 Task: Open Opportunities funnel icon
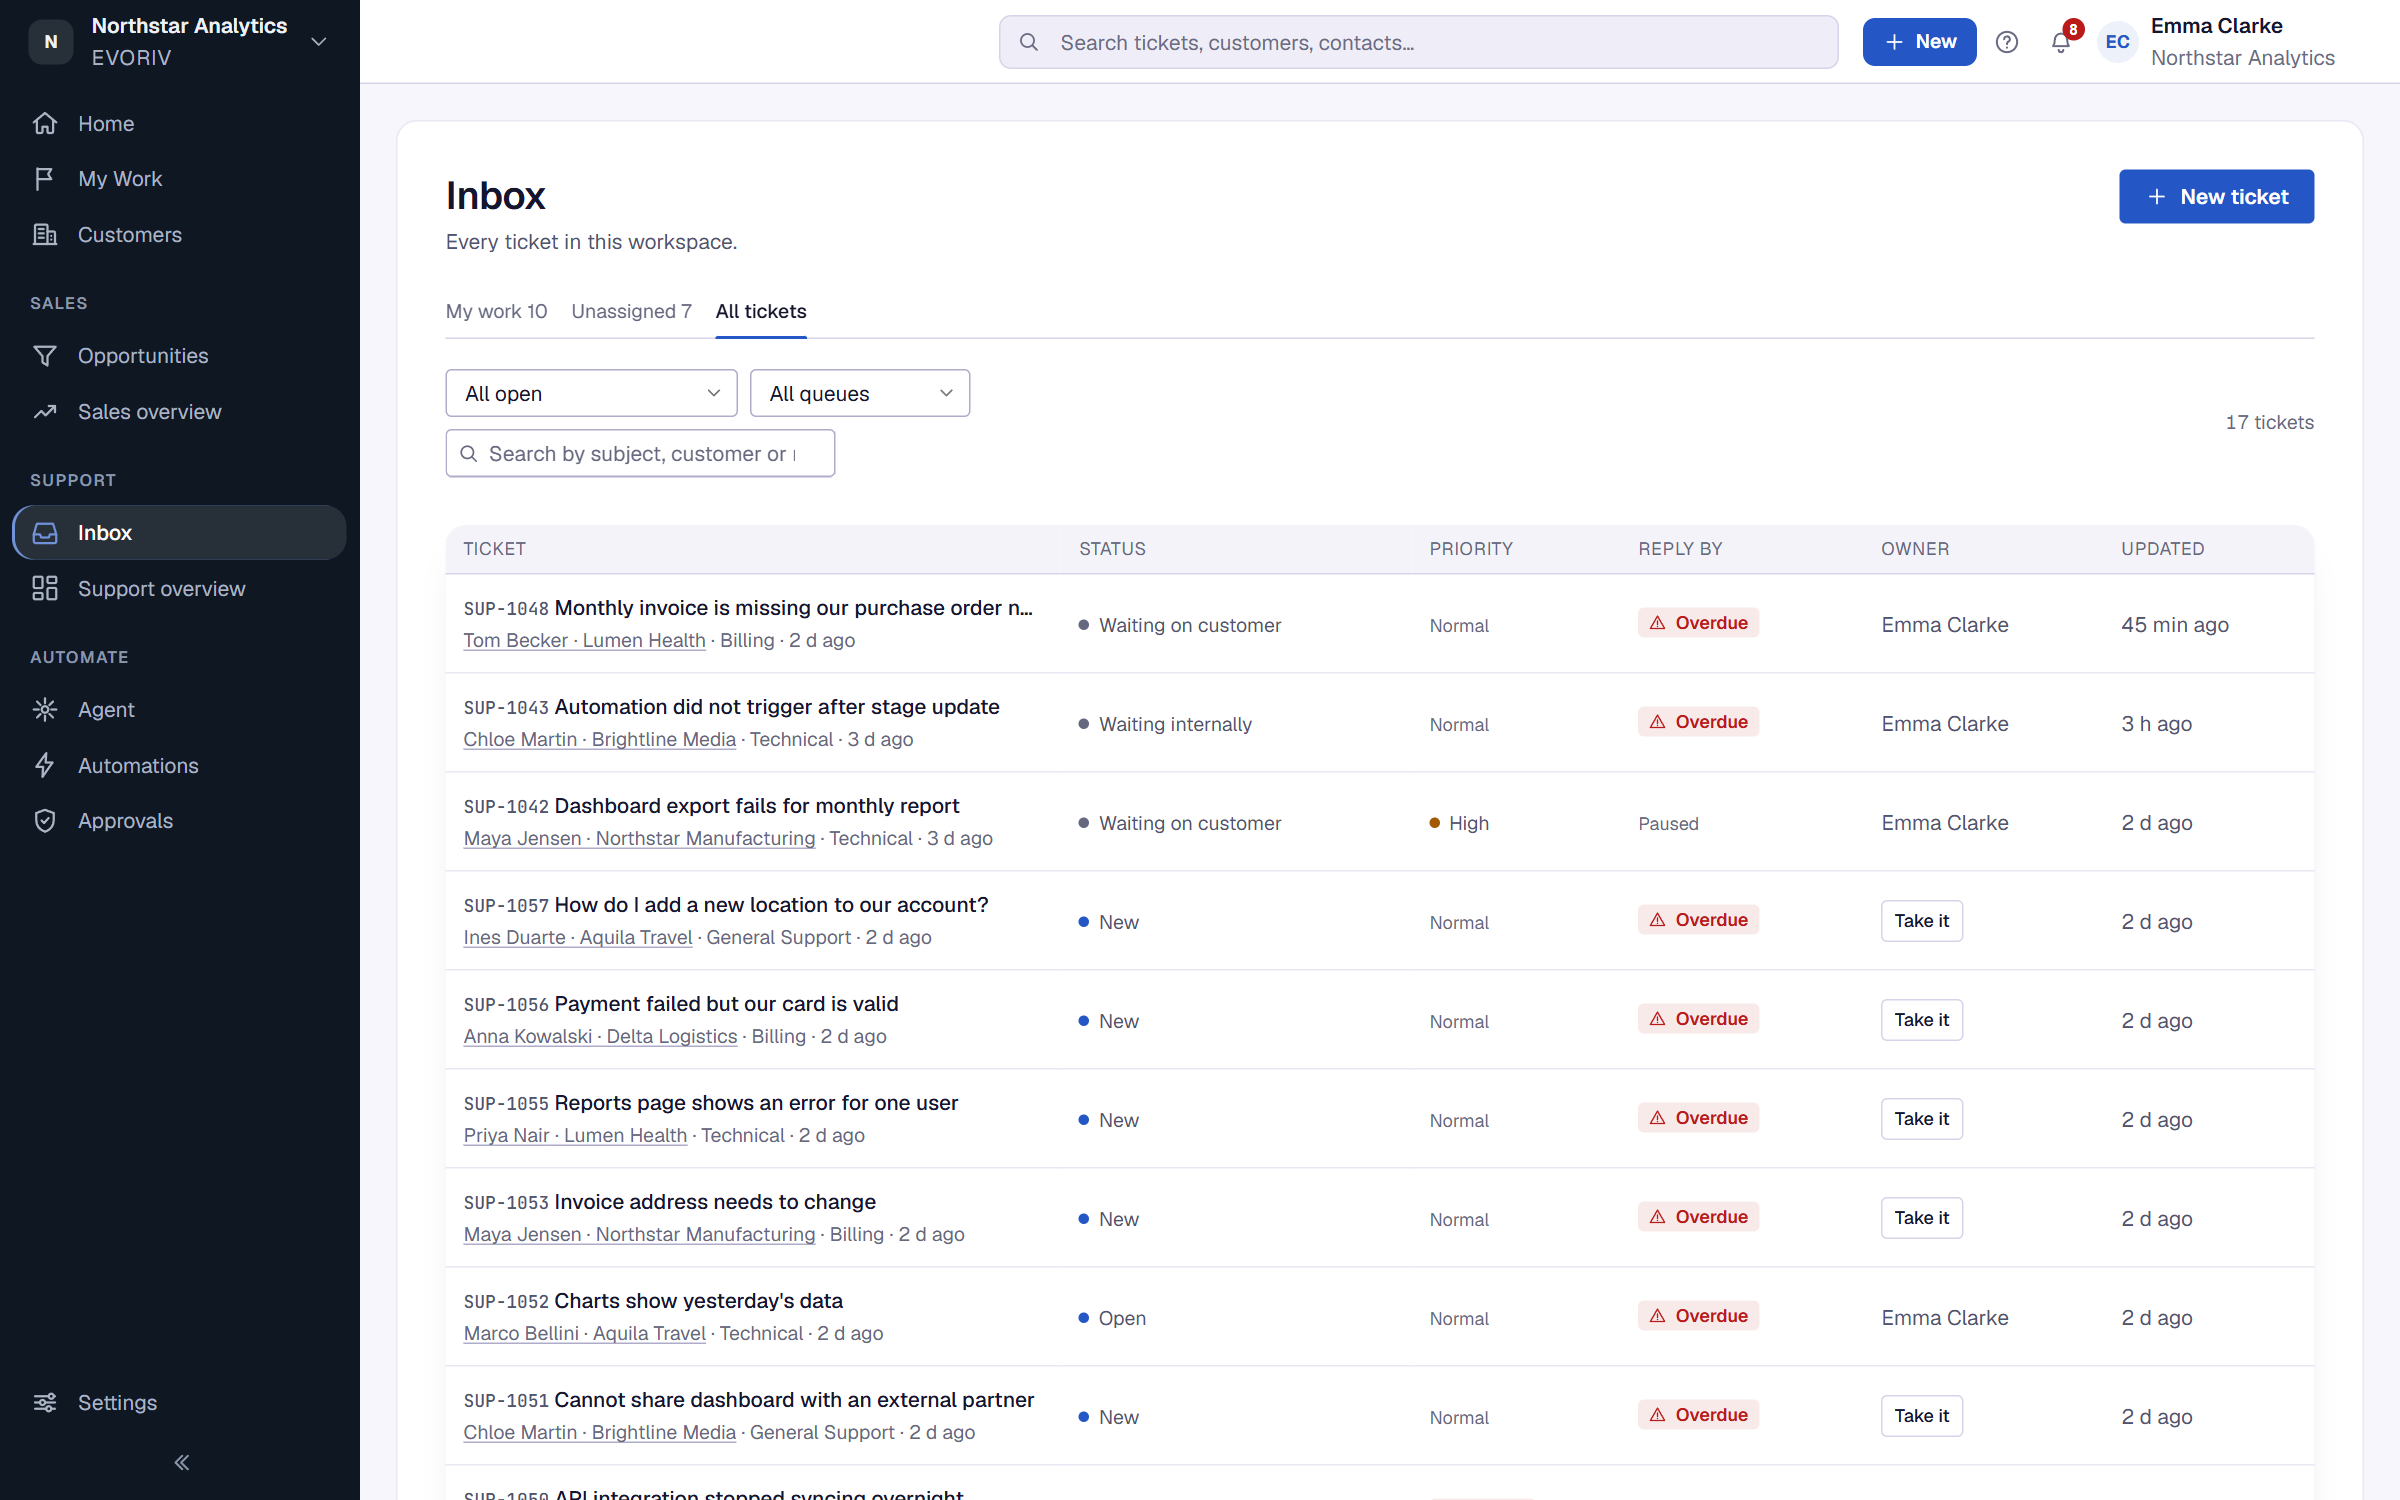[45, 356]
